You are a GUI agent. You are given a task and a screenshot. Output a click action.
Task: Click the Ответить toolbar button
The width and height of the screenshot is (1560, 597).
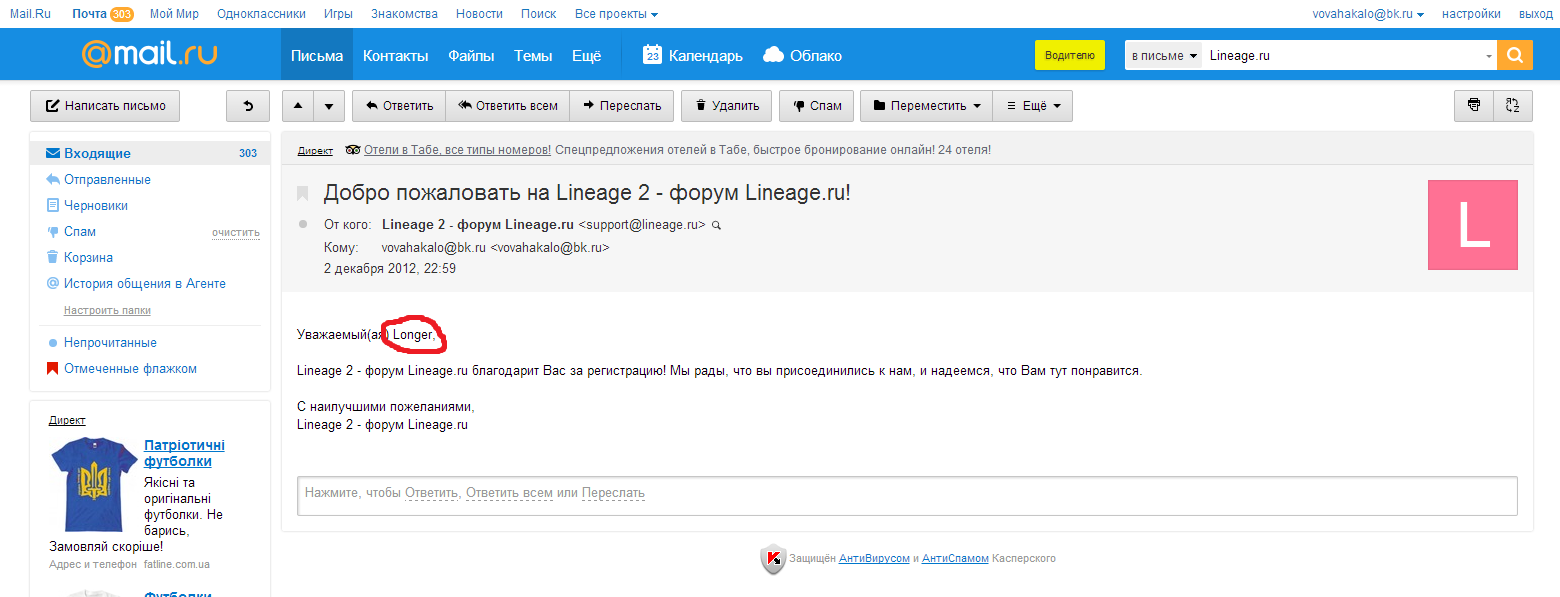[399, 106]
